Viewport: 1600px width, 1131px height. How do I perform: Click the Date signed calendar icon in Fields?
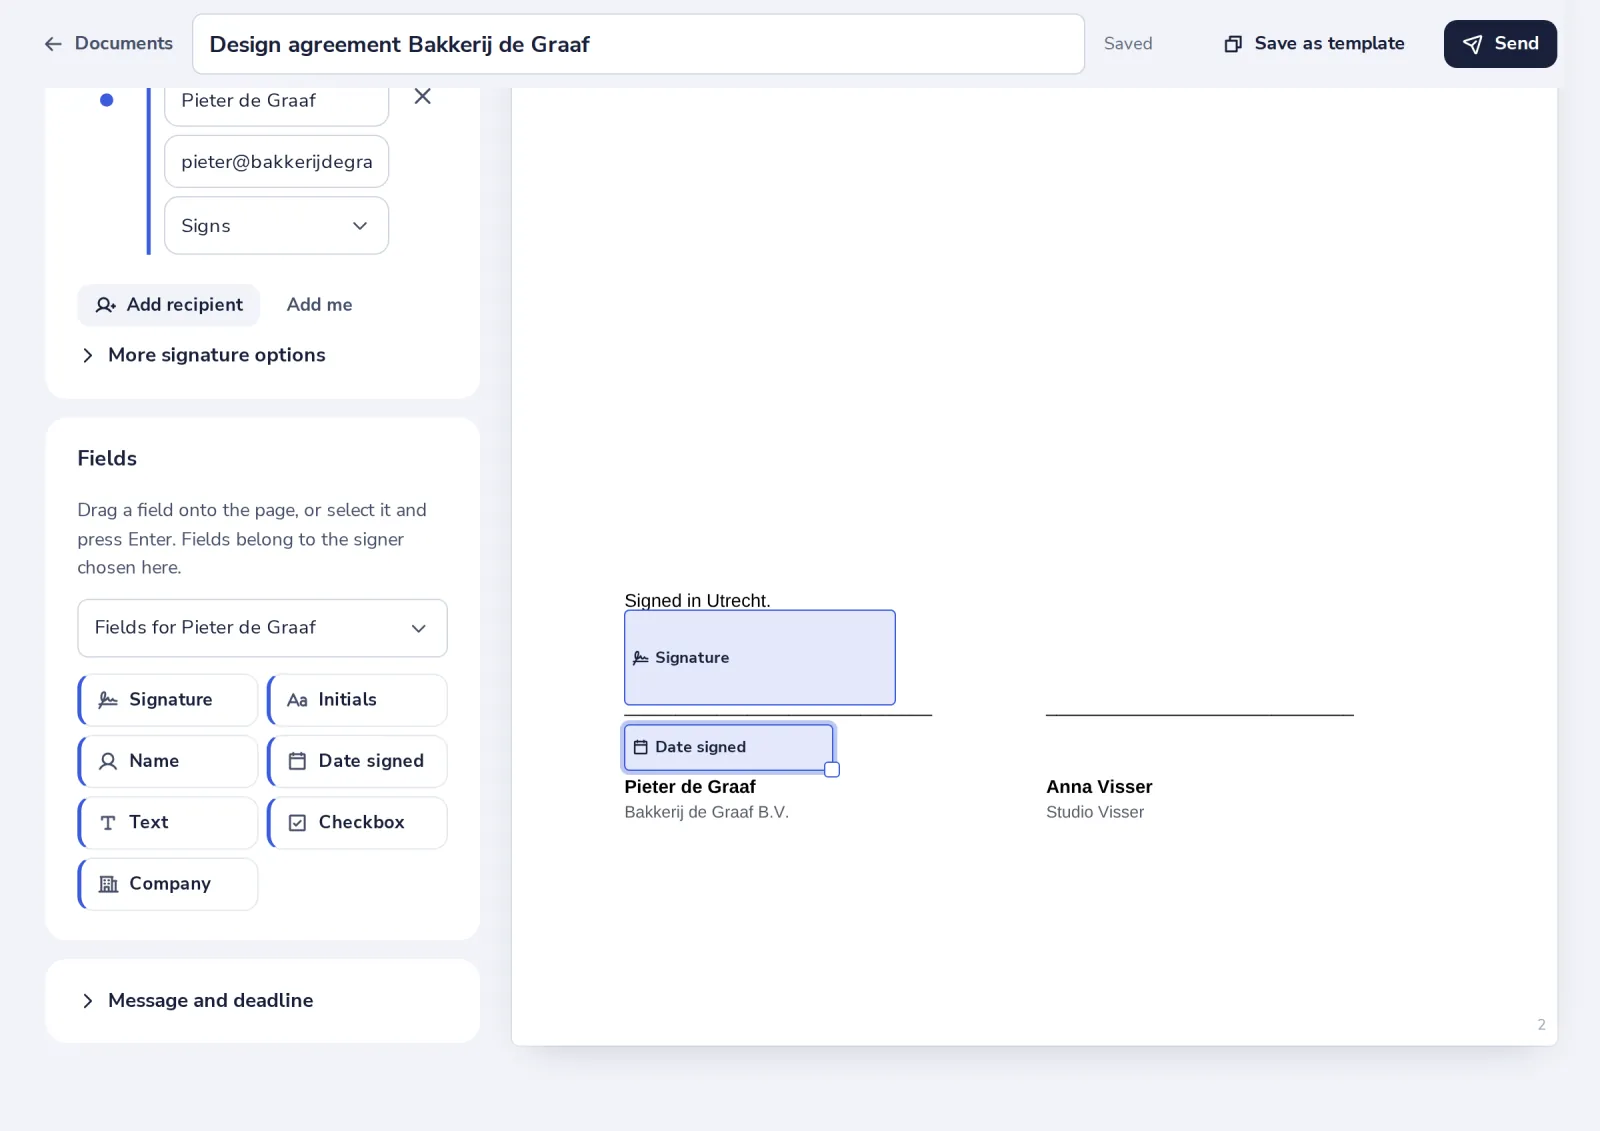coord(297,761)
